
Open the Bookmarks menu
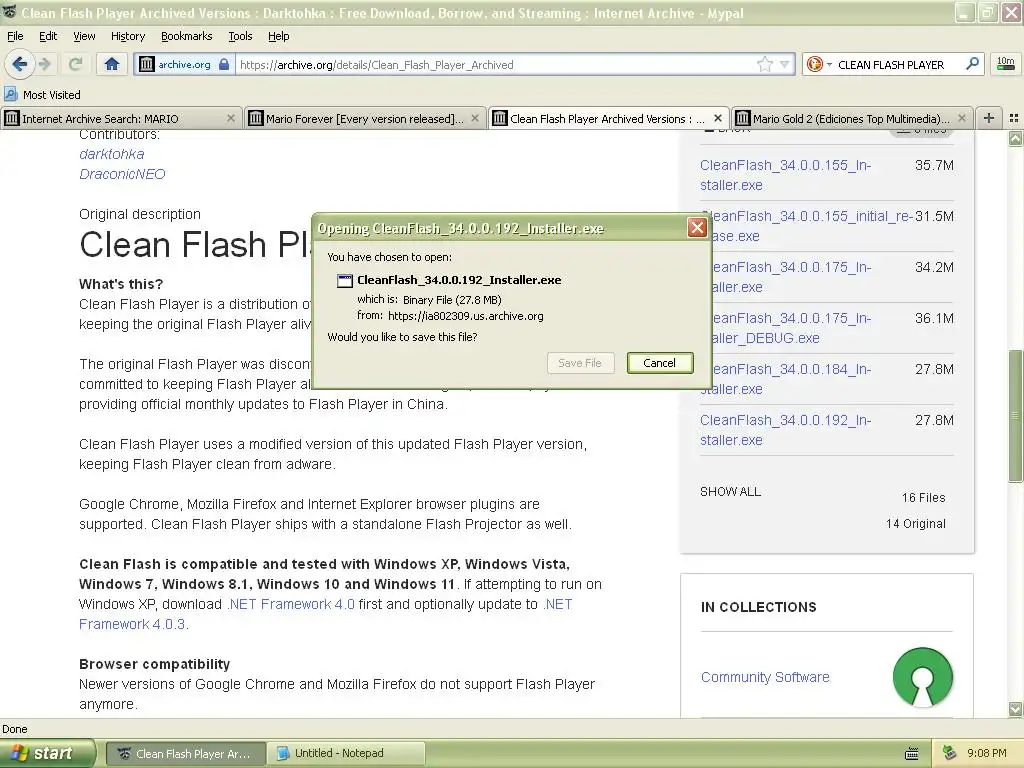pos(187,36)
